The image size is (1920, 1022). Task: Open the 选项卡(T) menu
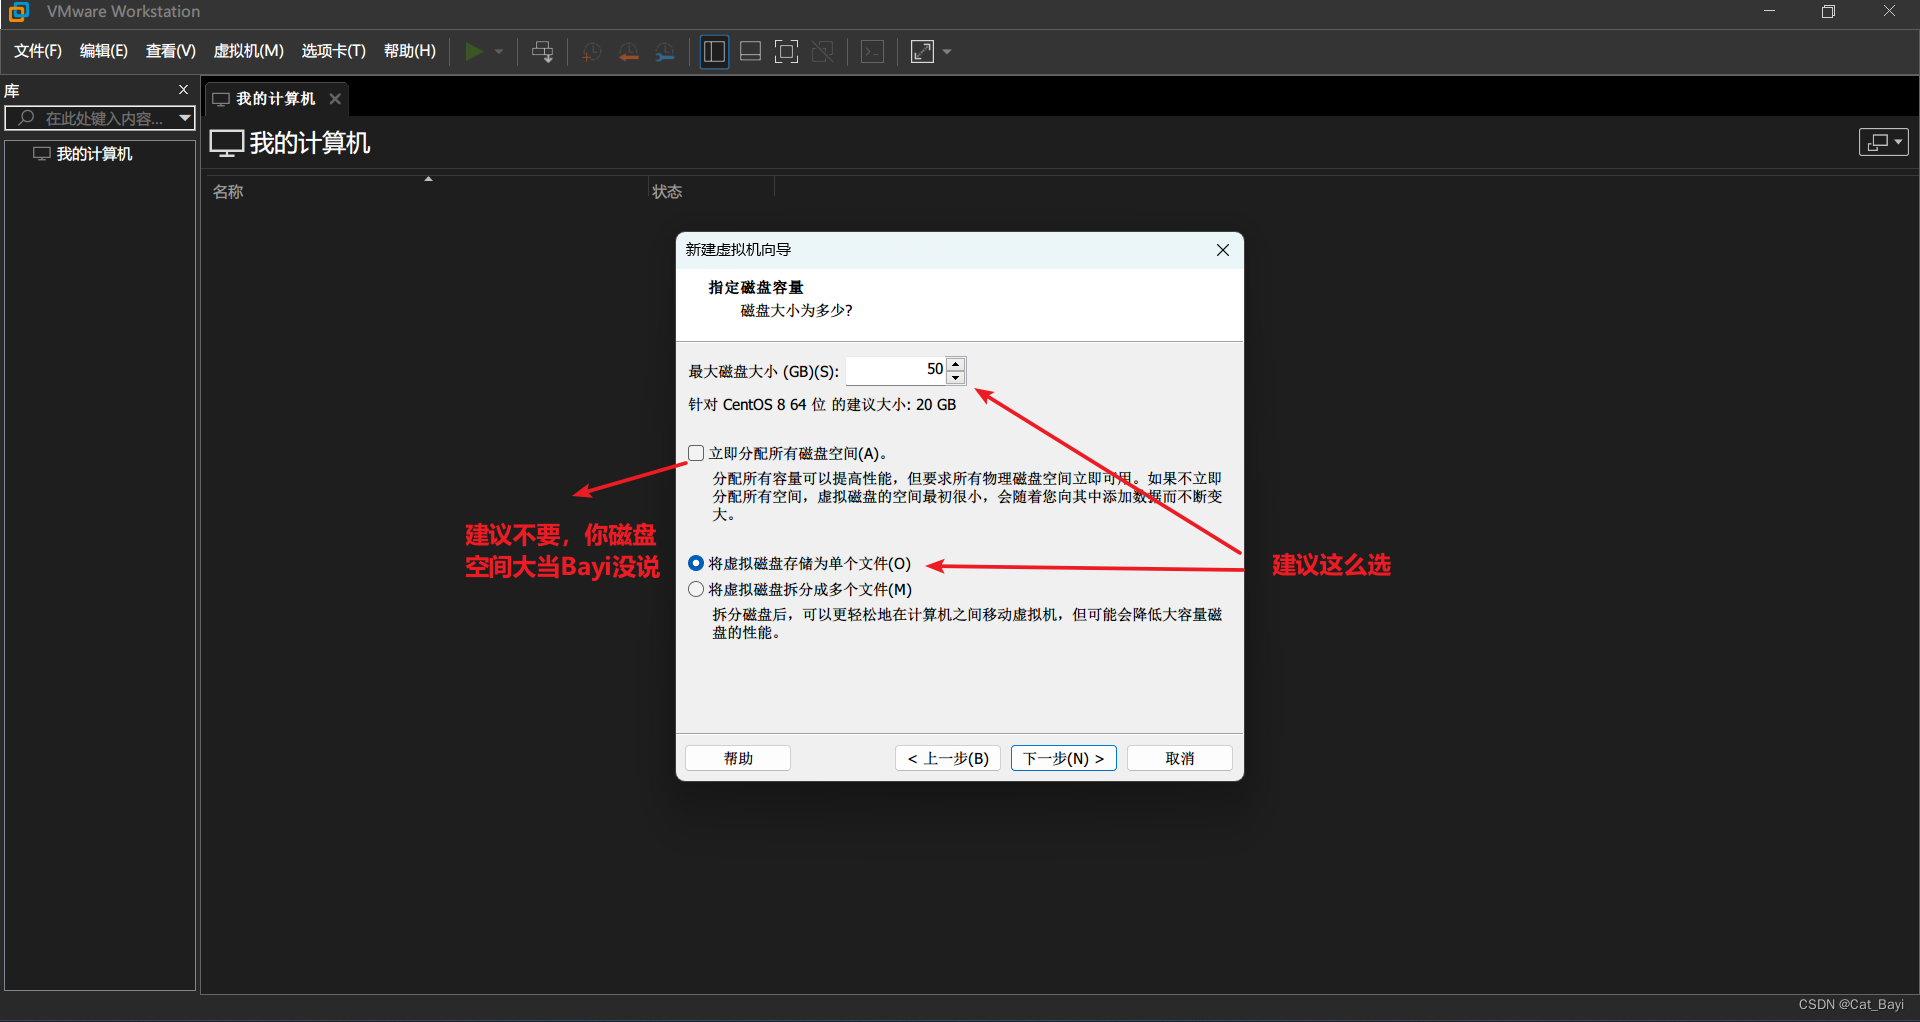tap(334, 51)
